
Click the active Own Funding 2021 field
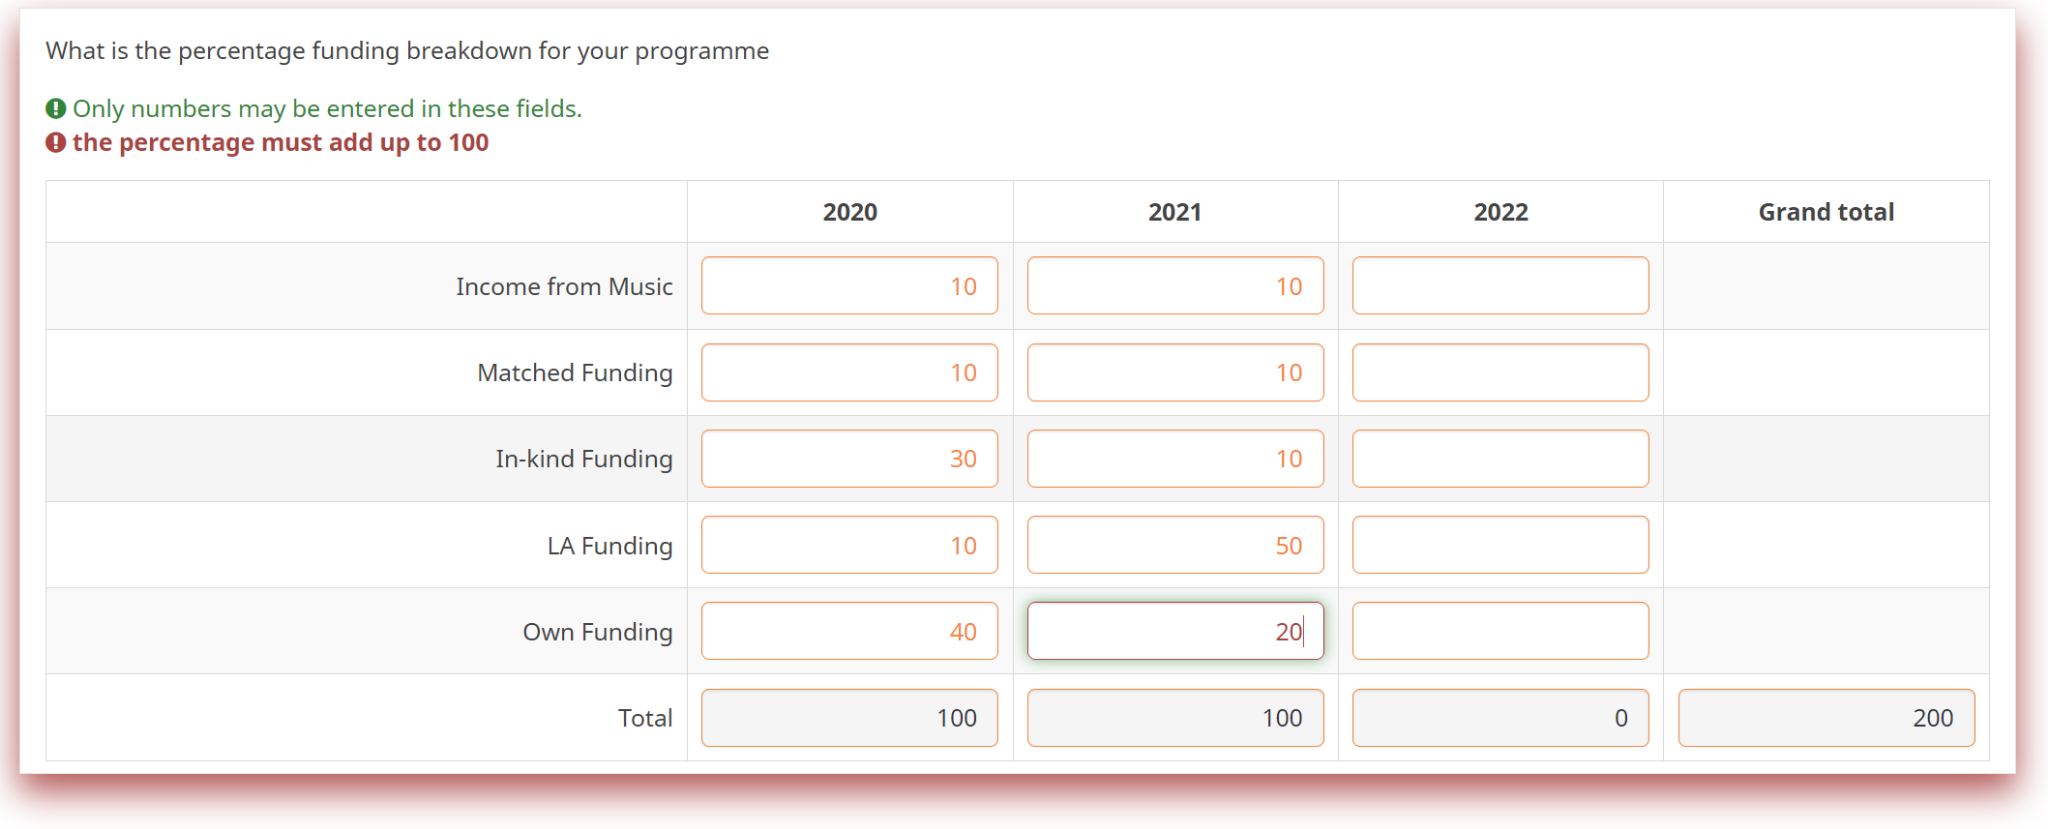click(1175, 631)
